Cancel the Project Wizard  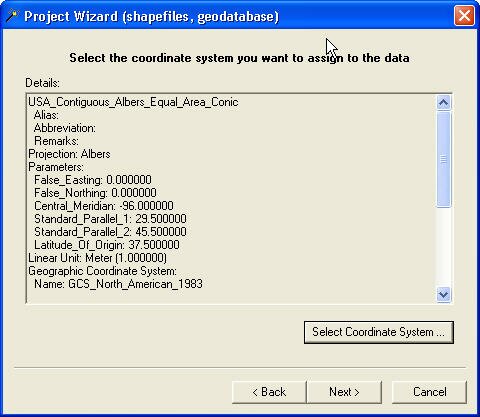(x=429, y=392)
